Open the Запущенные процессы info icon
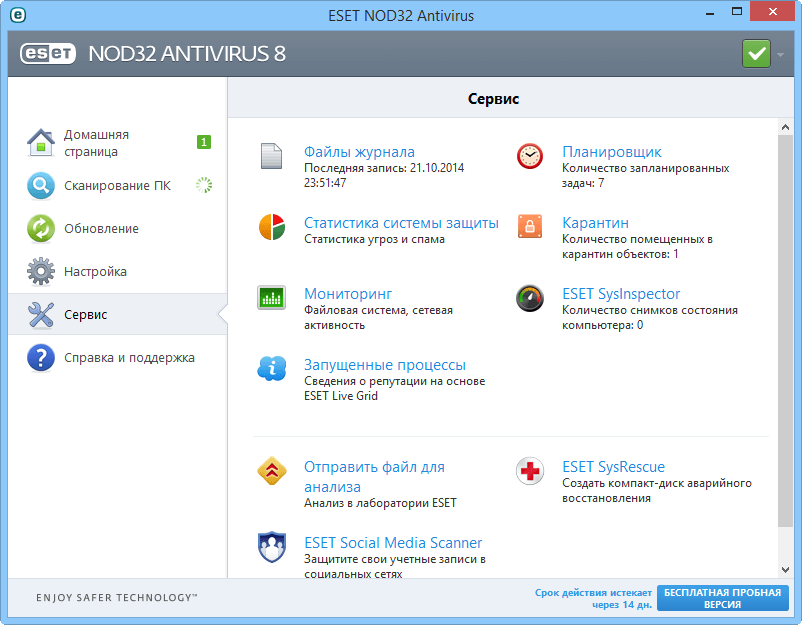Screen dimensions: 802x625 270,368
